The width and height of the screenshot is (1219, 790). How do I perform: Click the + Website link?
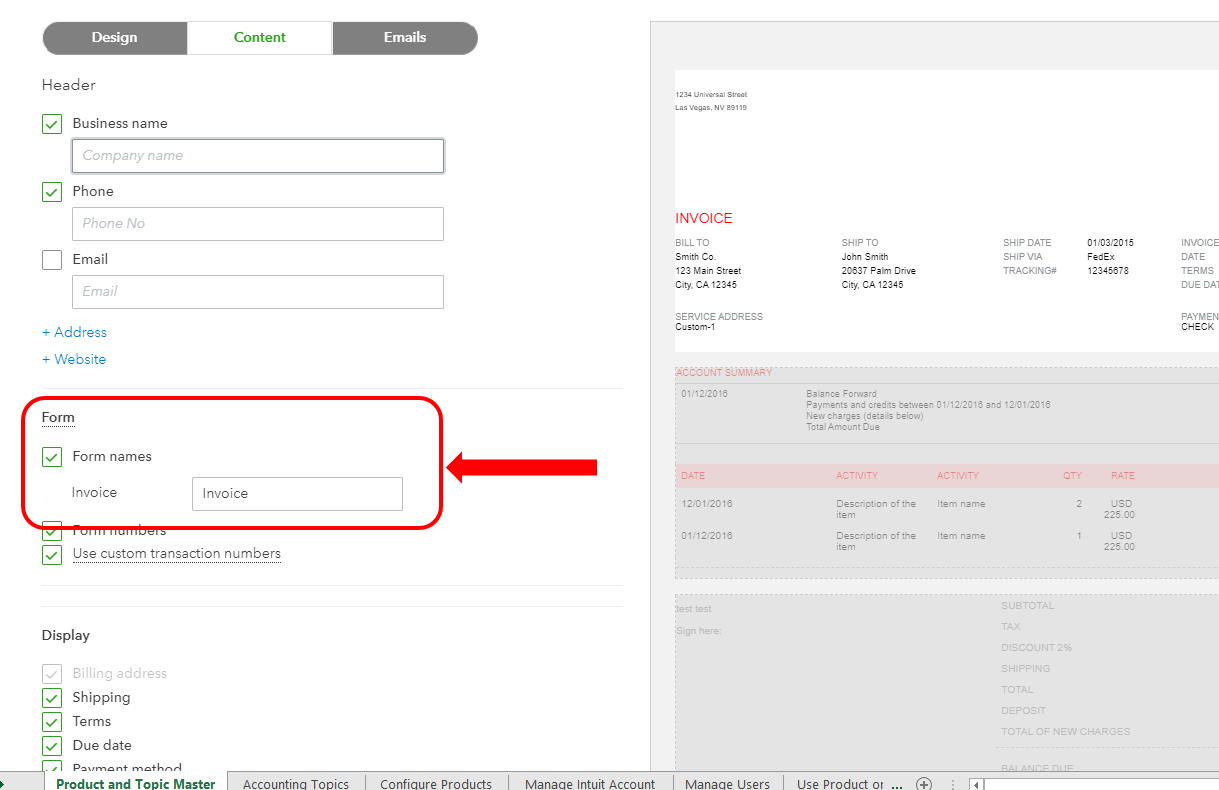[73, 359]
